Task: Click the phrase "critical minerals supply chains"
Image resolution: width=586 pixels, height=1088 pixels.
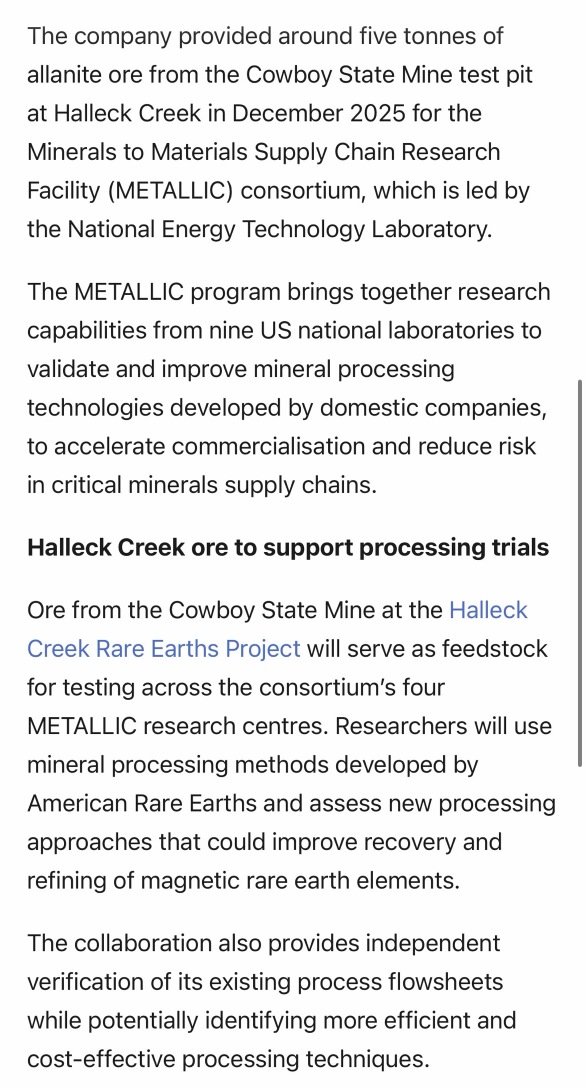Action: (x=209, y=485)
